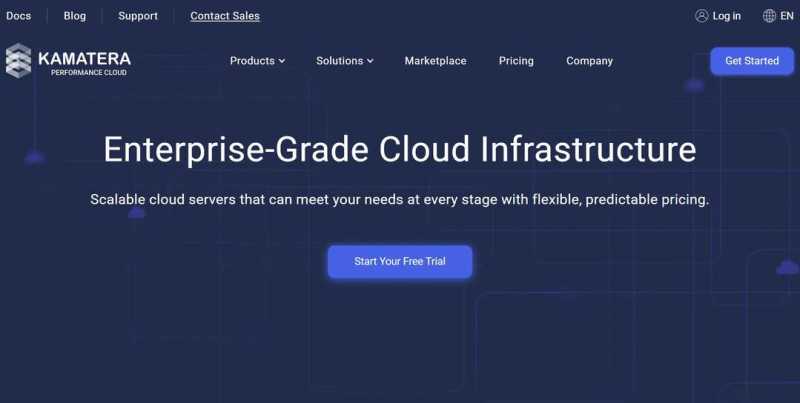Viewport: 800px width, 403px height.
Task: Click the Kamatera cube logo icon
Action: (x=19, y=60)
